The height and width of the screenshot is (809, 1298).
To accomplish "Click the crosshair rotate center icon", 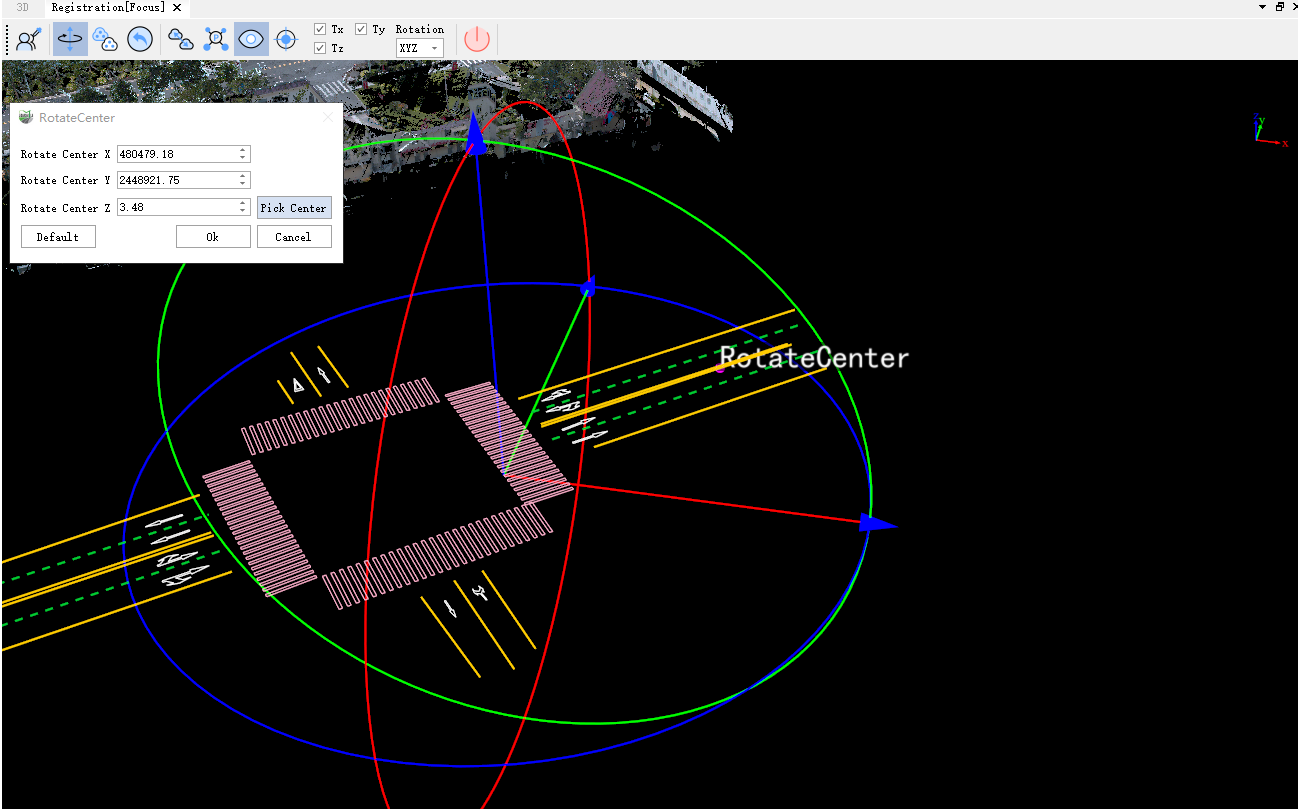I will [286, 39].
